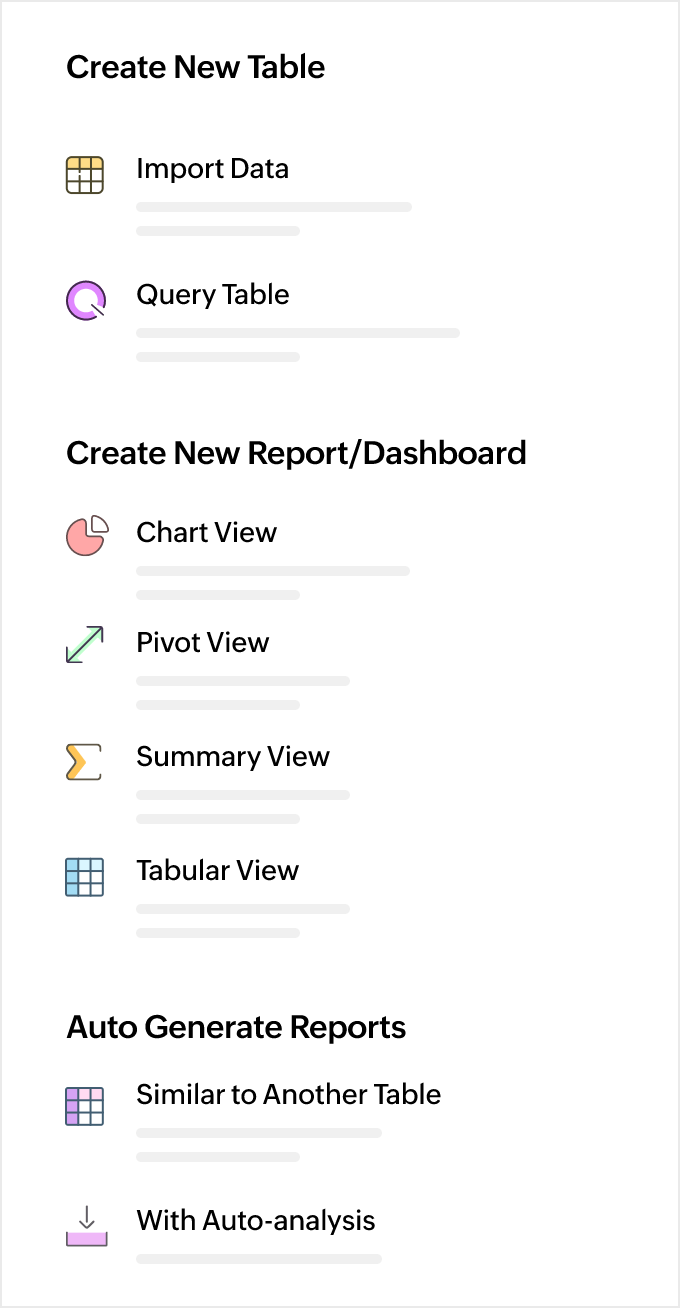Select the Summary View option
This screenshot has height=1308, width=680.
[233, 757]
